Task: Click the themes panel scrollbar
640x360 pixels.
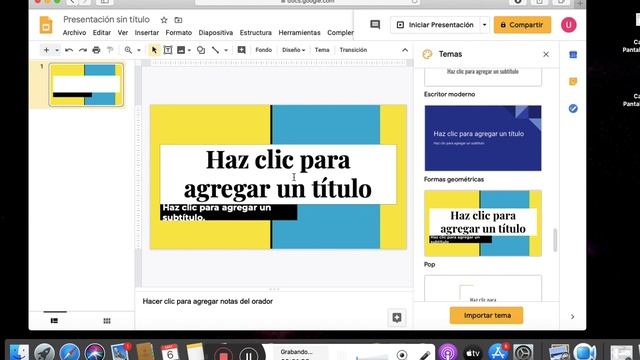Action: point(555,240)
